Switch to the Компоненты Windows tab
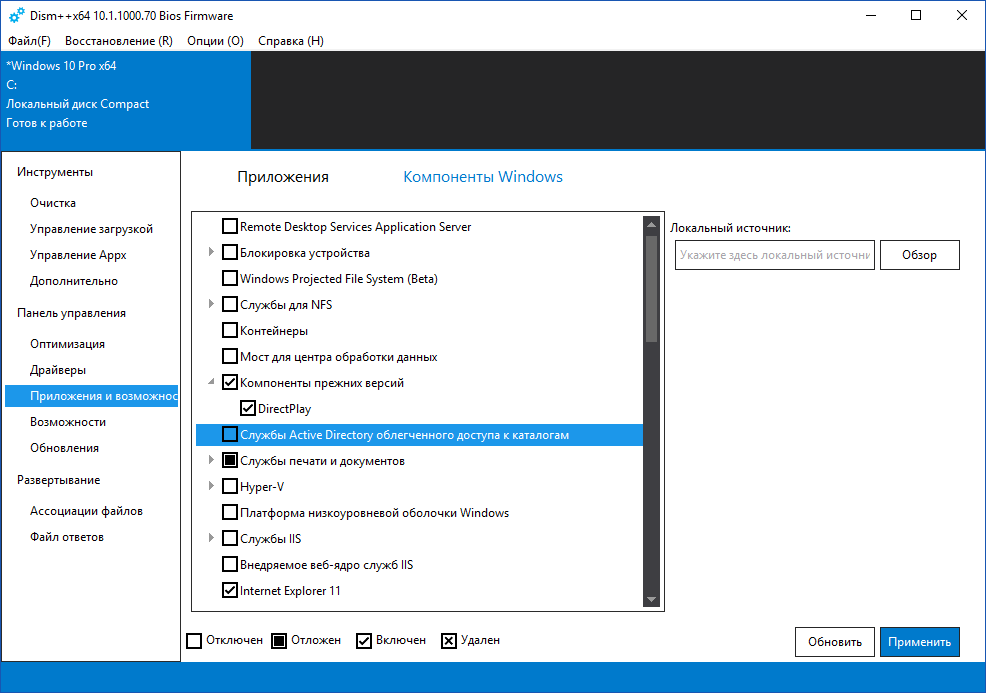This screenshot has width=986, height=693. 483,177
